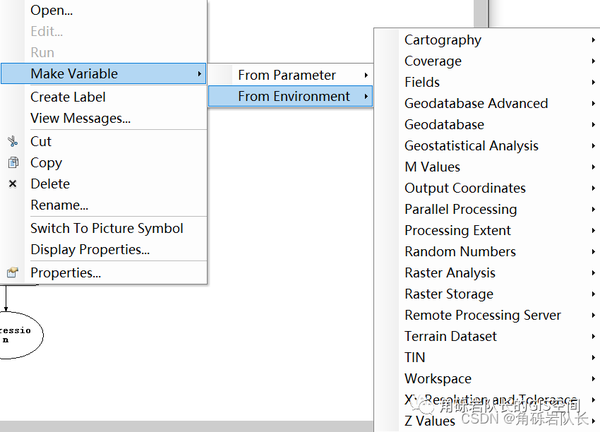Choose Rename... from context menu
600x432 pixels.
coord(59,205)
